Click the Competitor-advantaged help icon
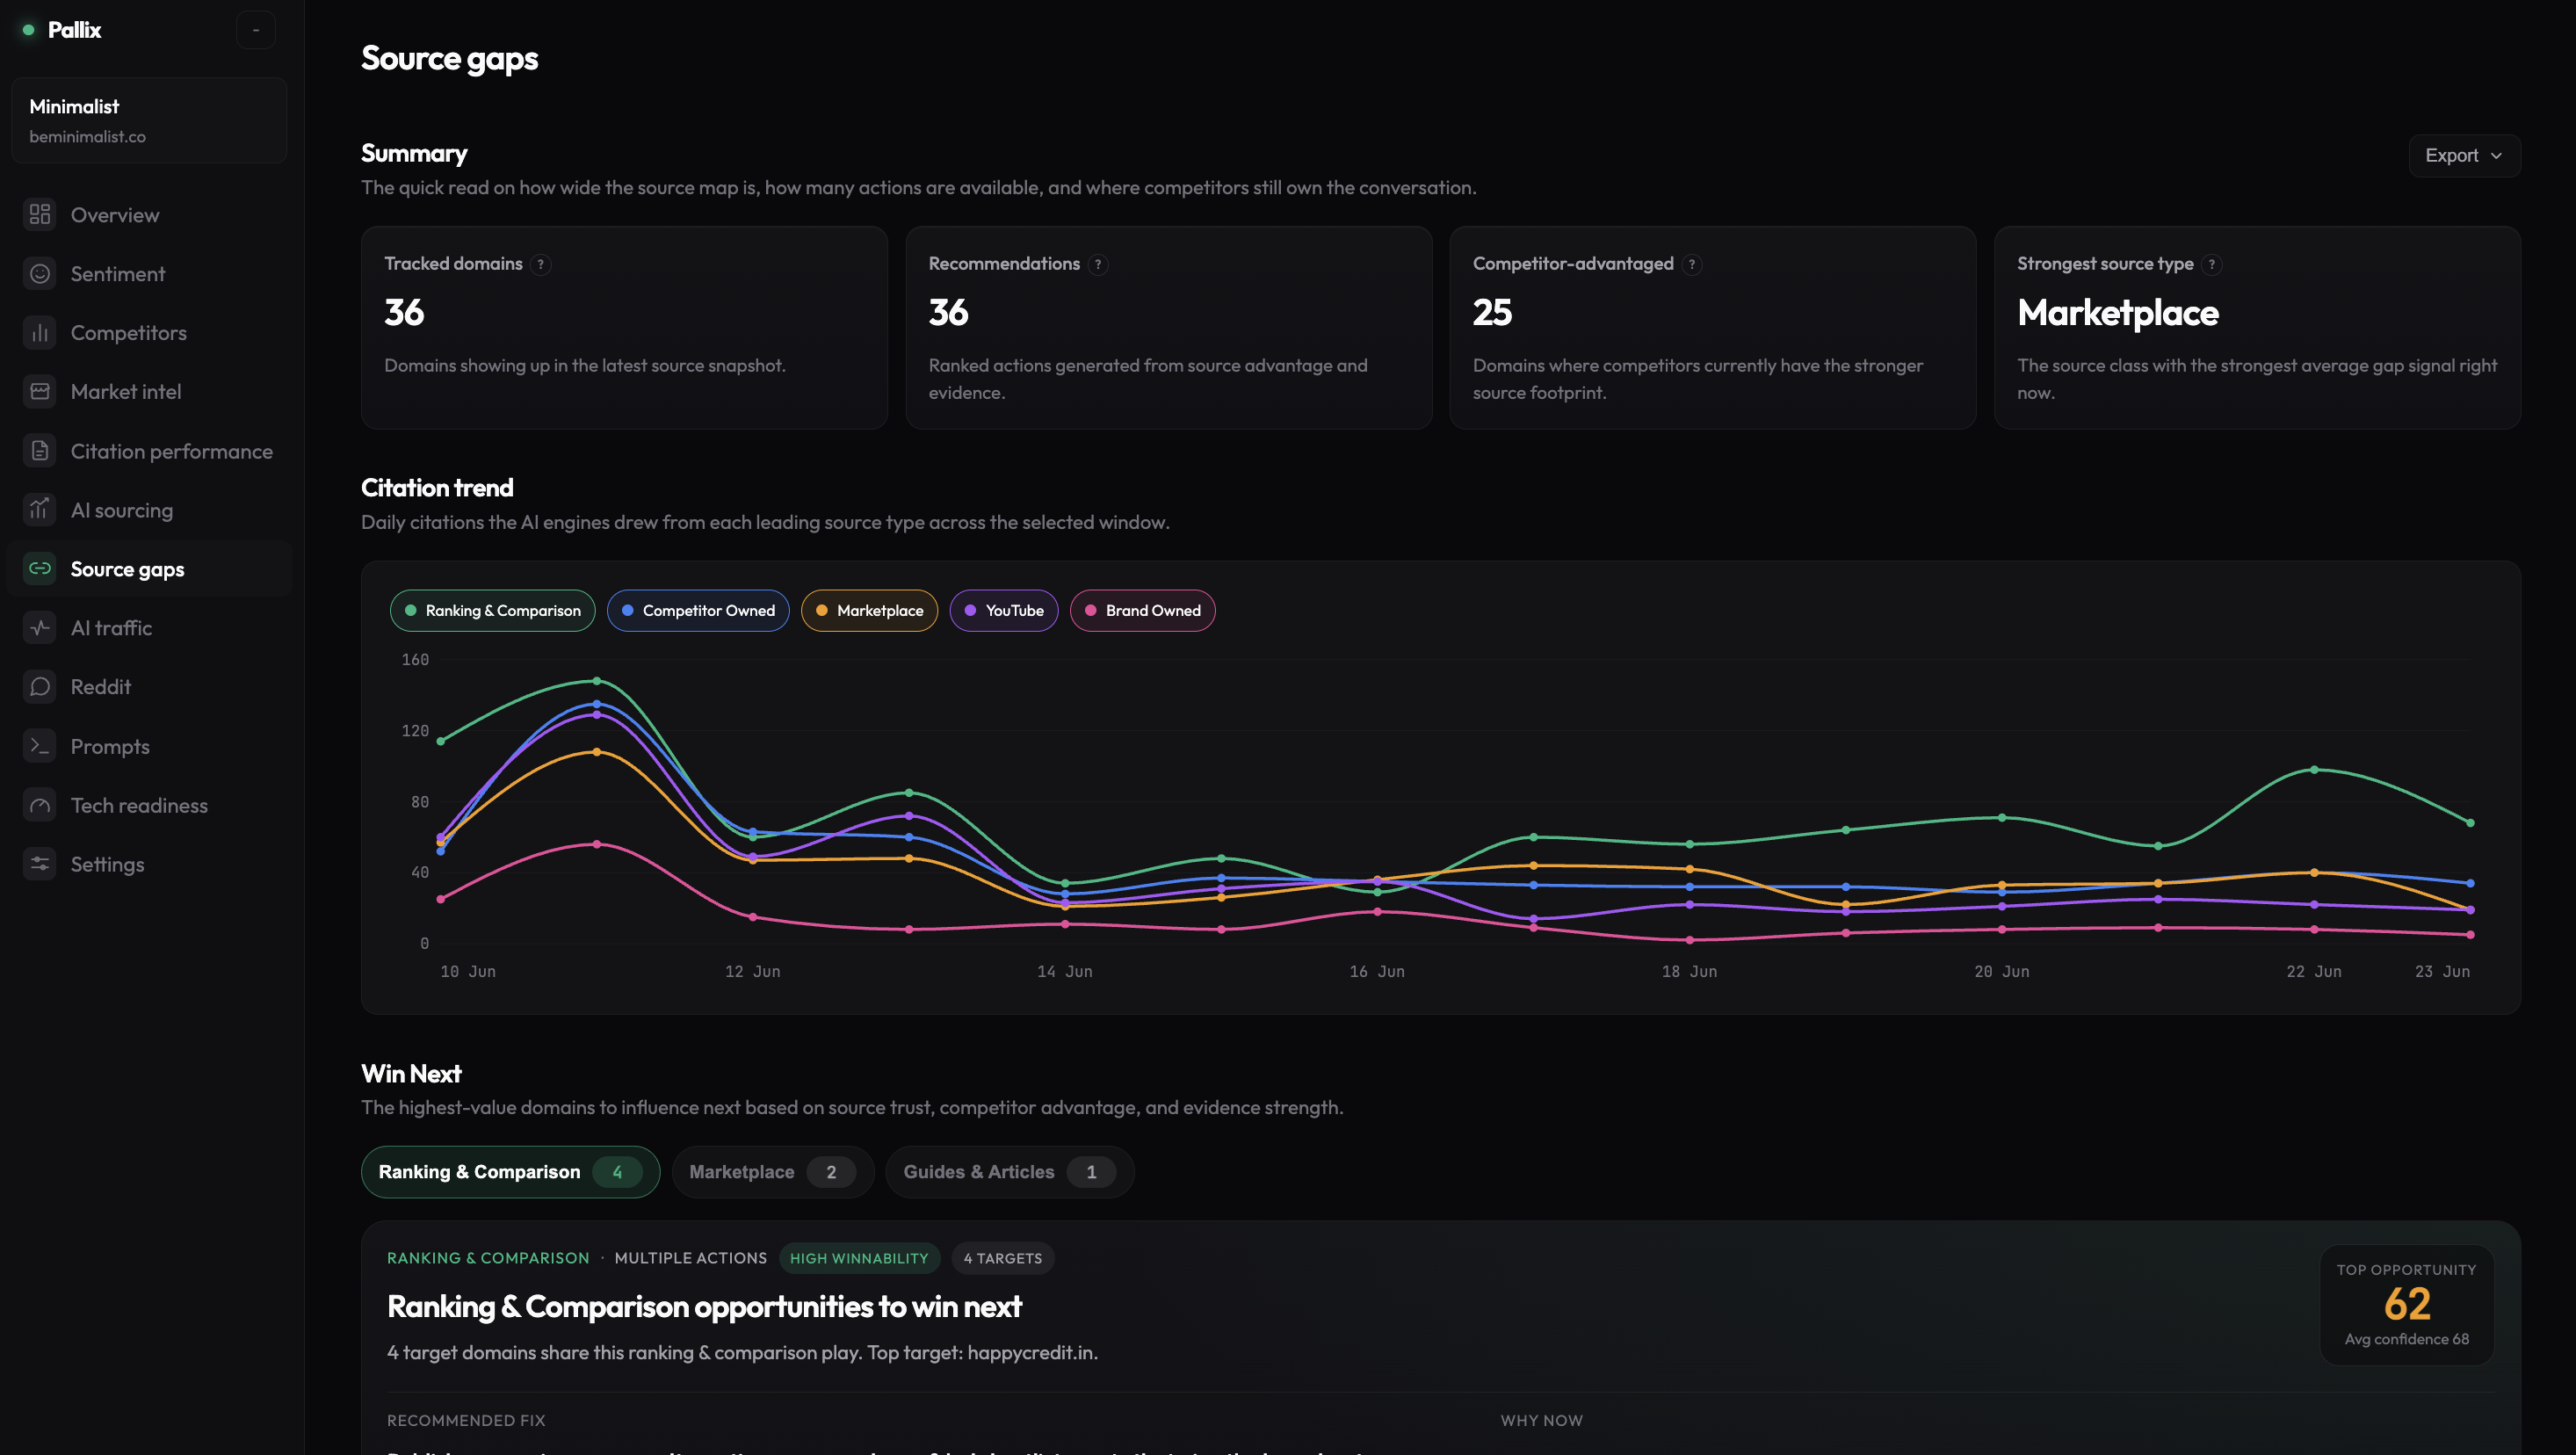Screen dimensions: 2576x1455 pos(1692,264)
